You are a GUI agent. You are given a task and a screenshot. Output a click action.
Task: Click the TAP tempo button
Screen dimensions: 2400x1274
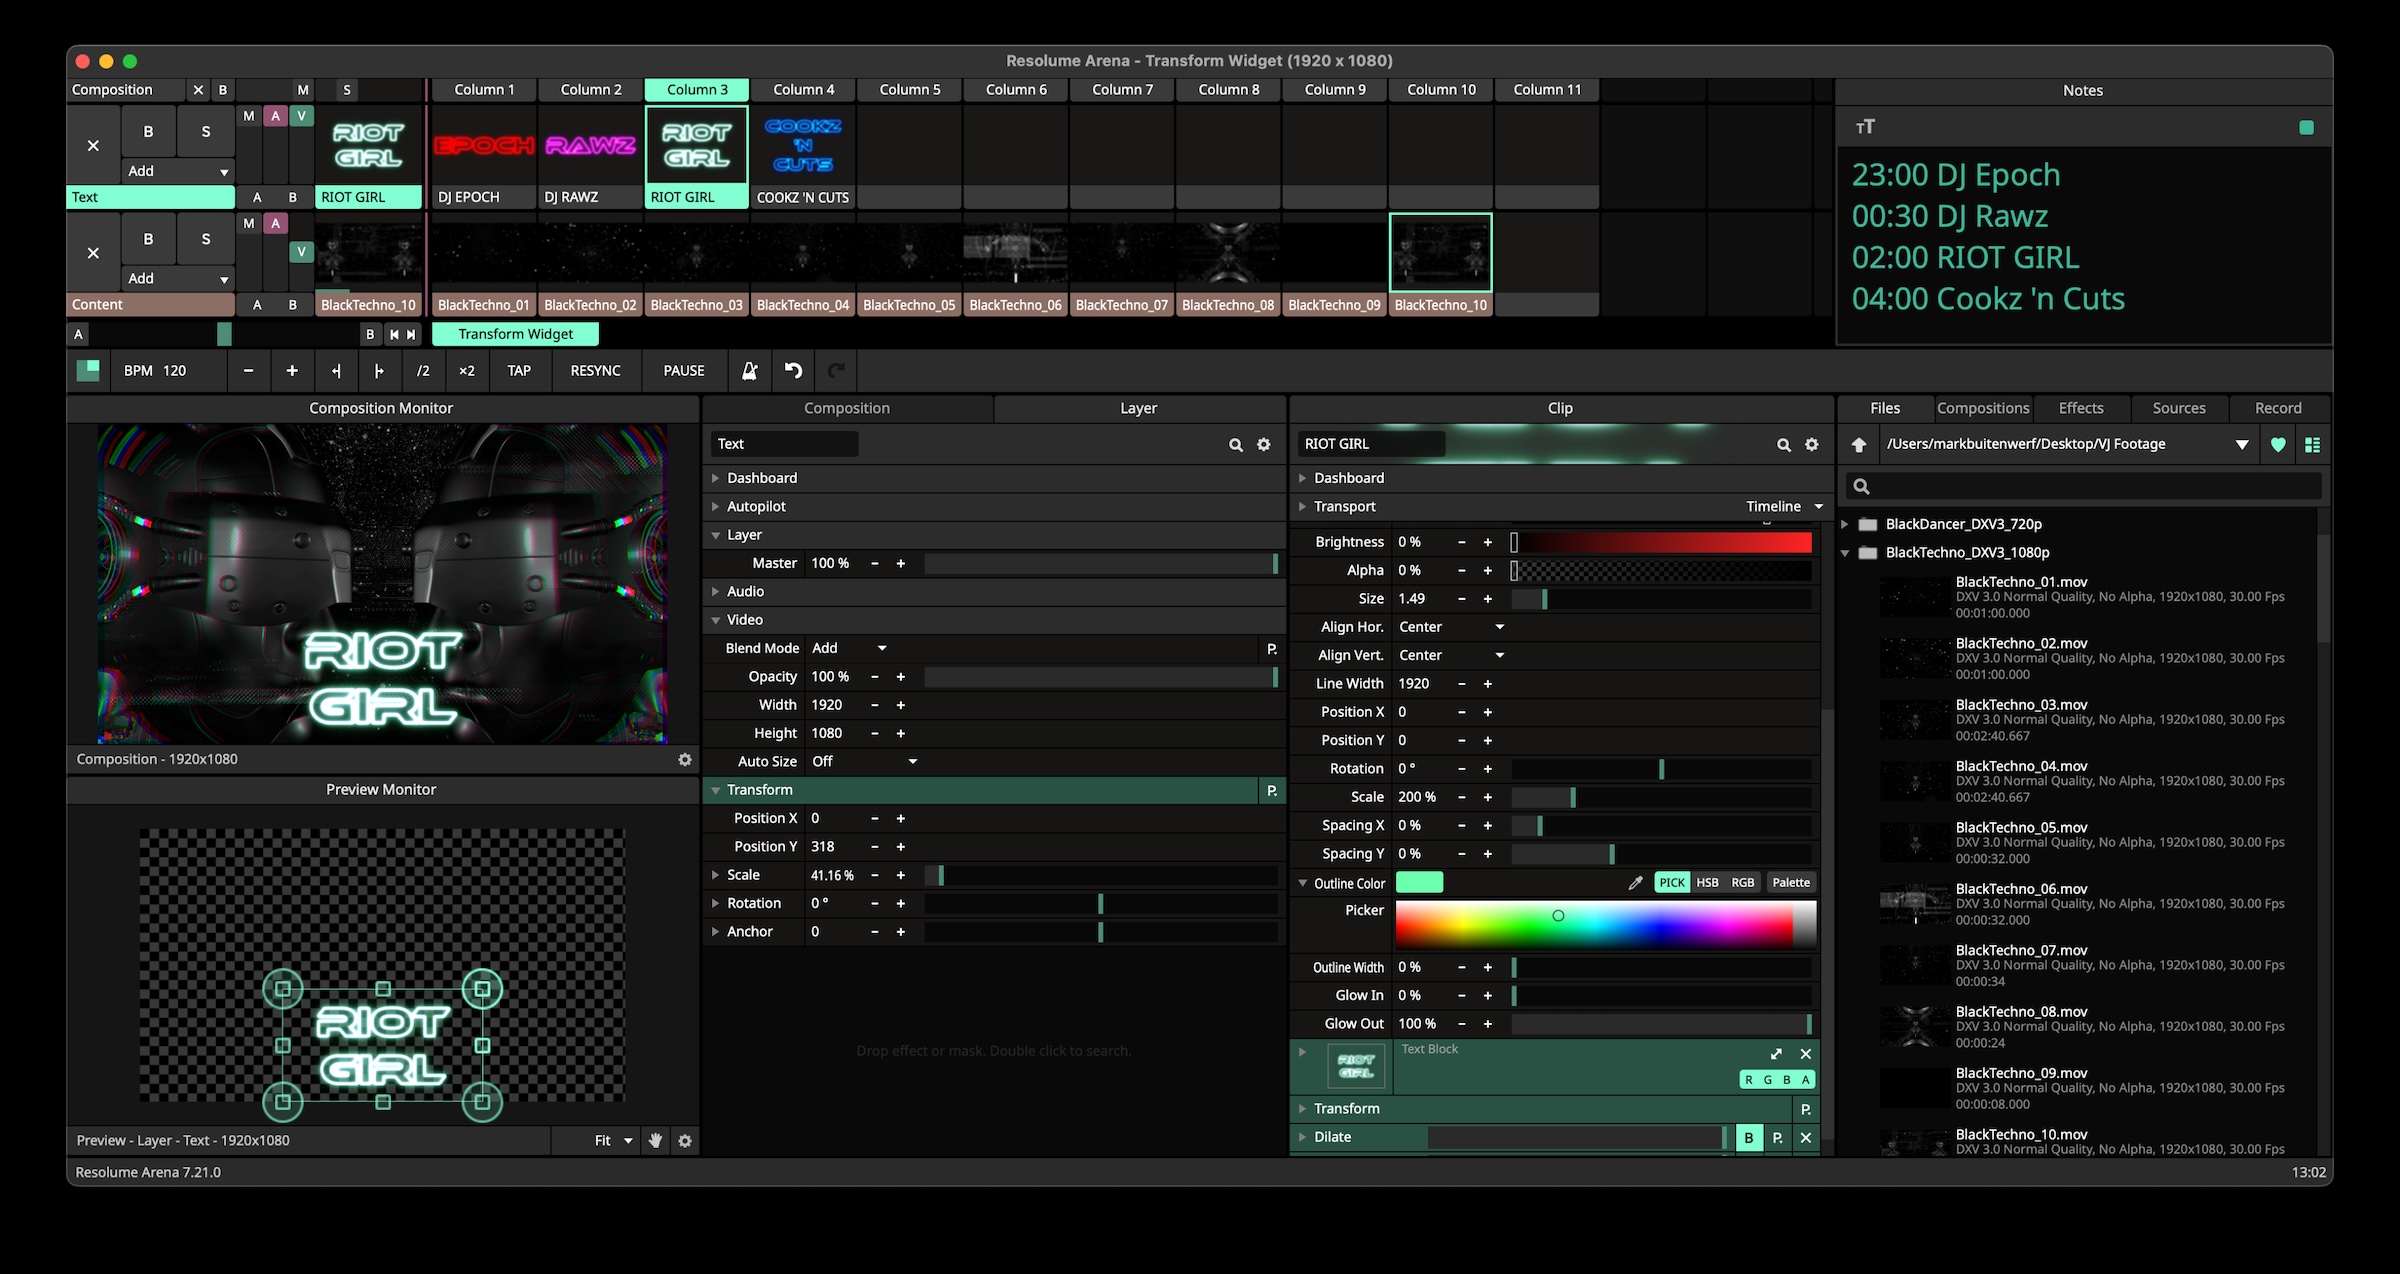519,371
